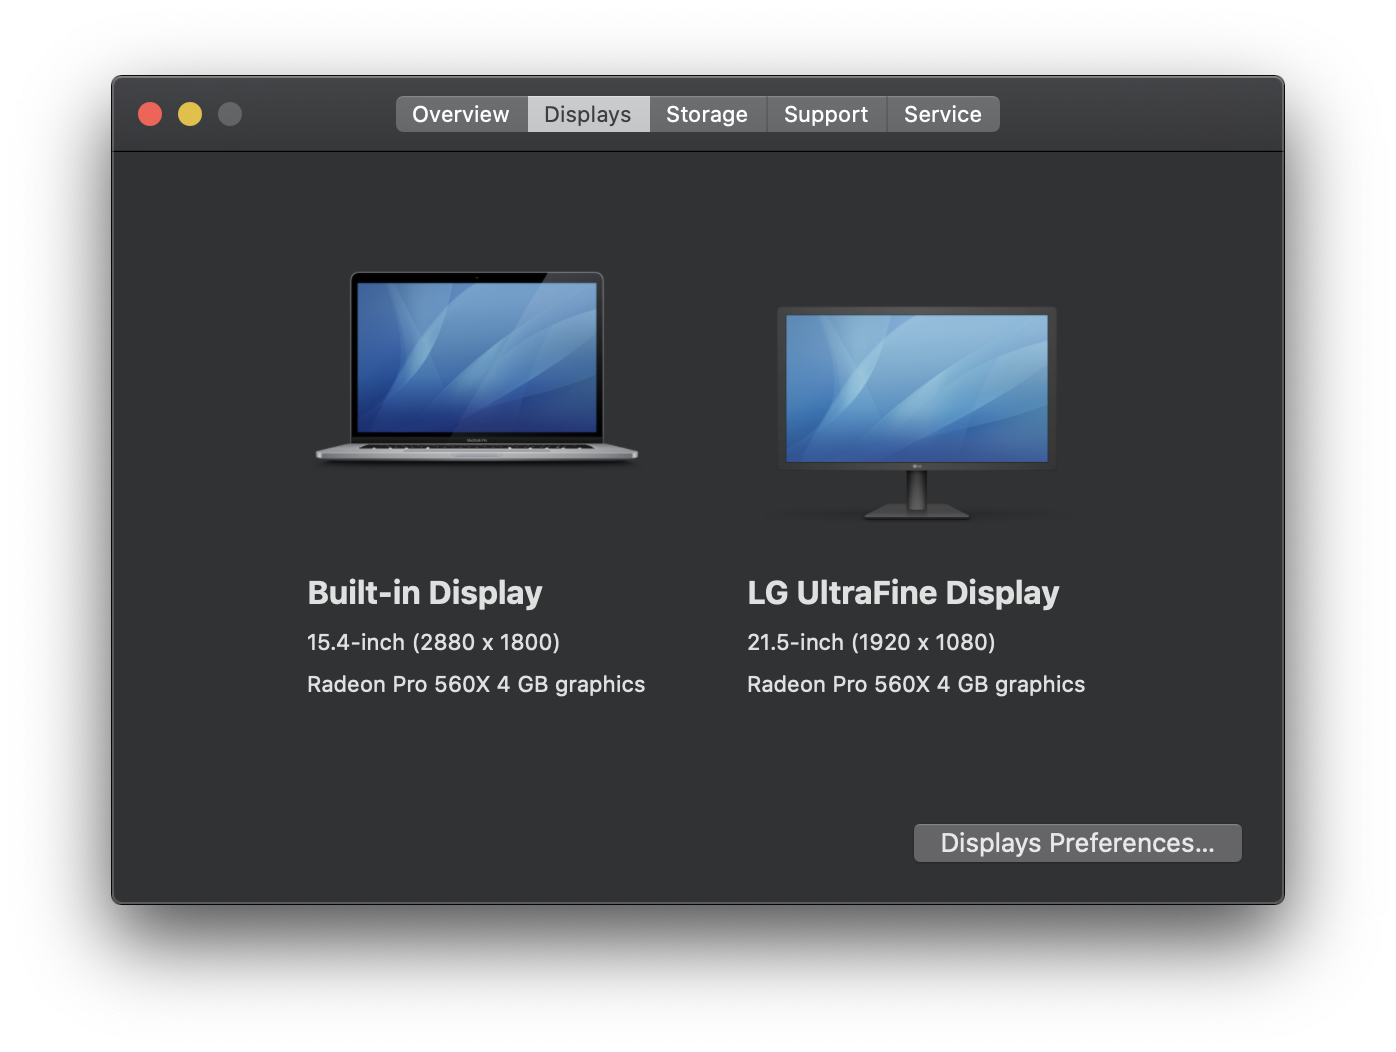View the Service tab

click(x=942, y=113)
